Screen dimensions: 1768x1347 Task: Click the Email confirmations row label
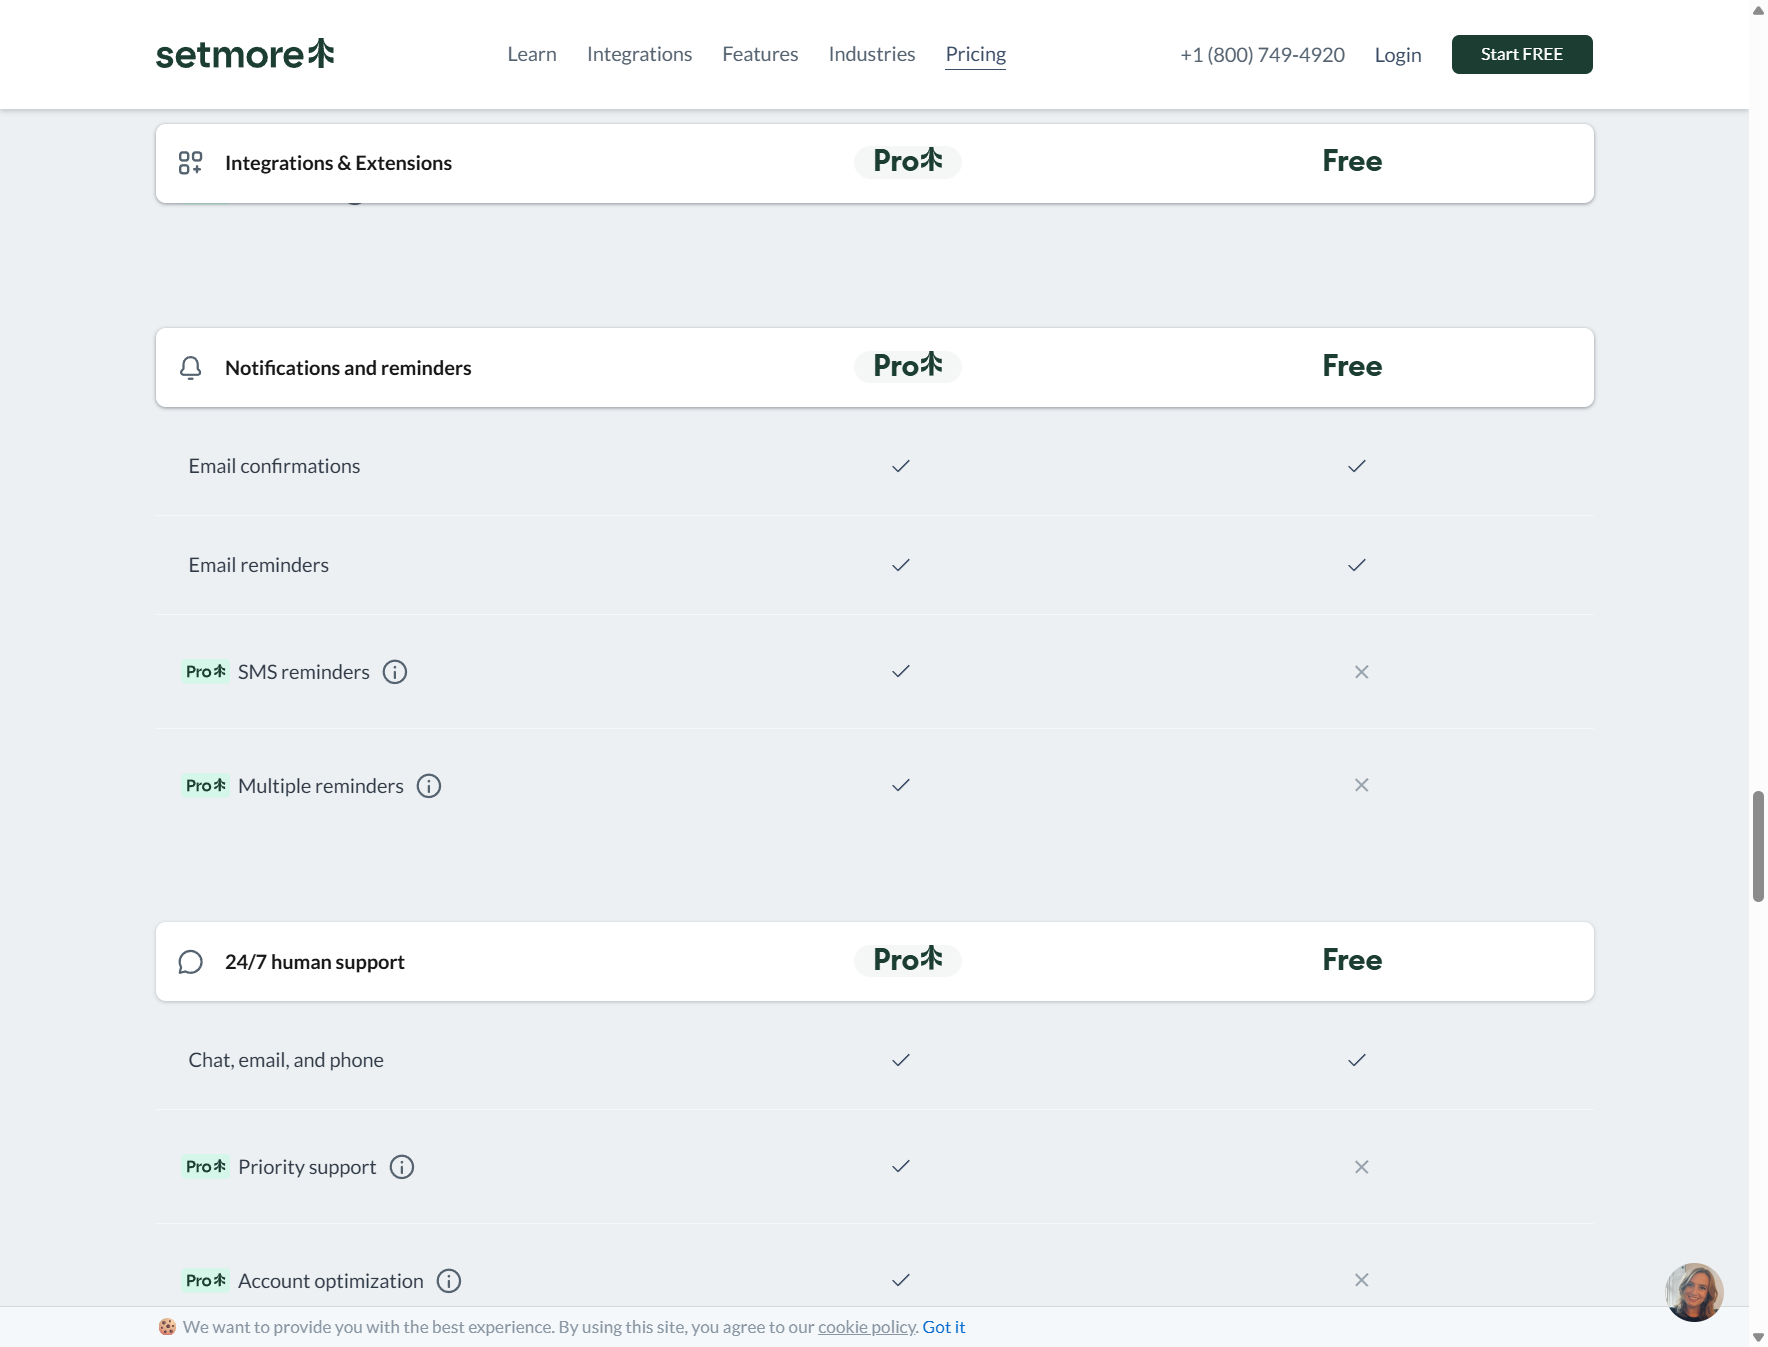[274, 466]
